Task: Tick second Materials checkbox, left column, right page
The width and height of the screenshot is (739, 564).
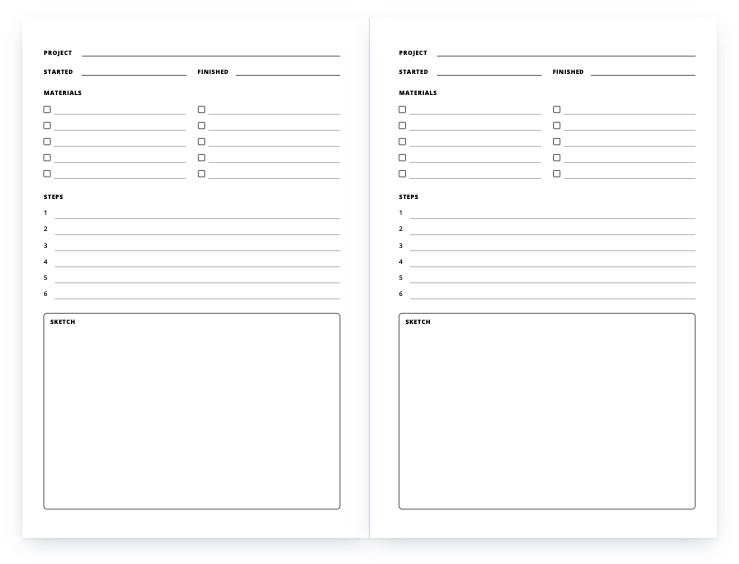Action: pyautogui.click(x=402, y=125)
